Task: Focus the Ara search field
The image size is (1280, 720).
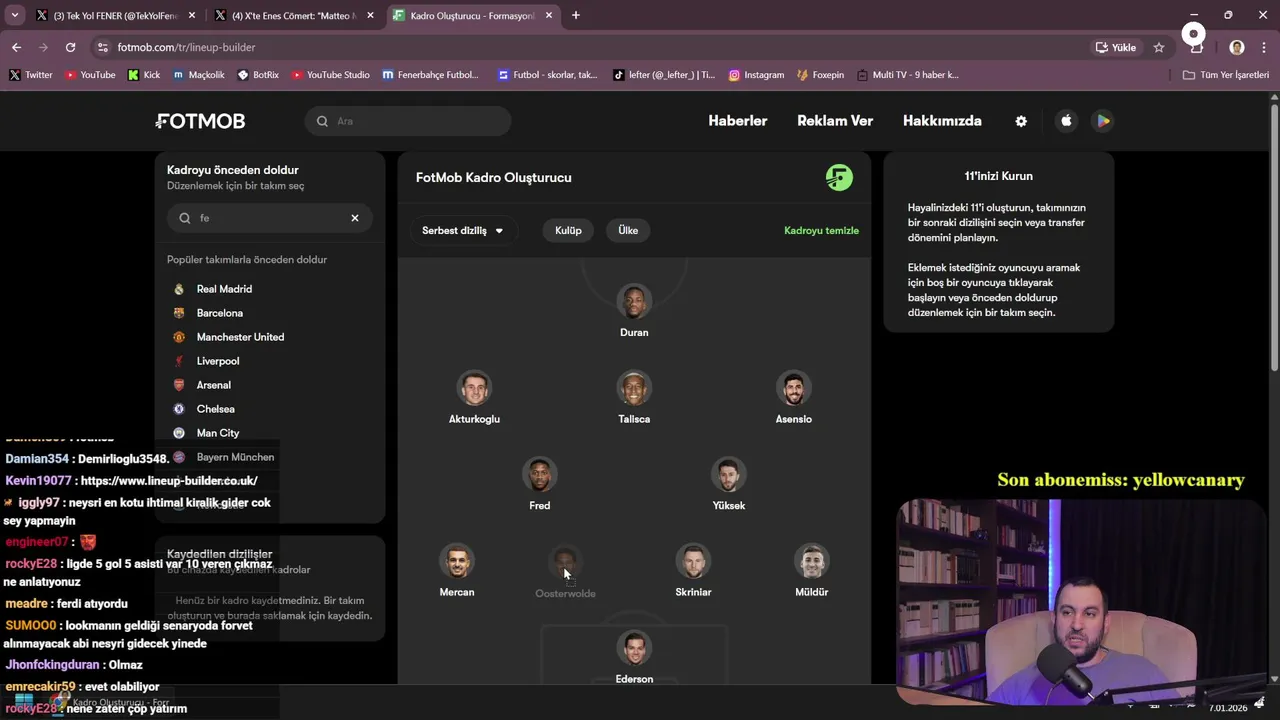Action: coord(408,121)
